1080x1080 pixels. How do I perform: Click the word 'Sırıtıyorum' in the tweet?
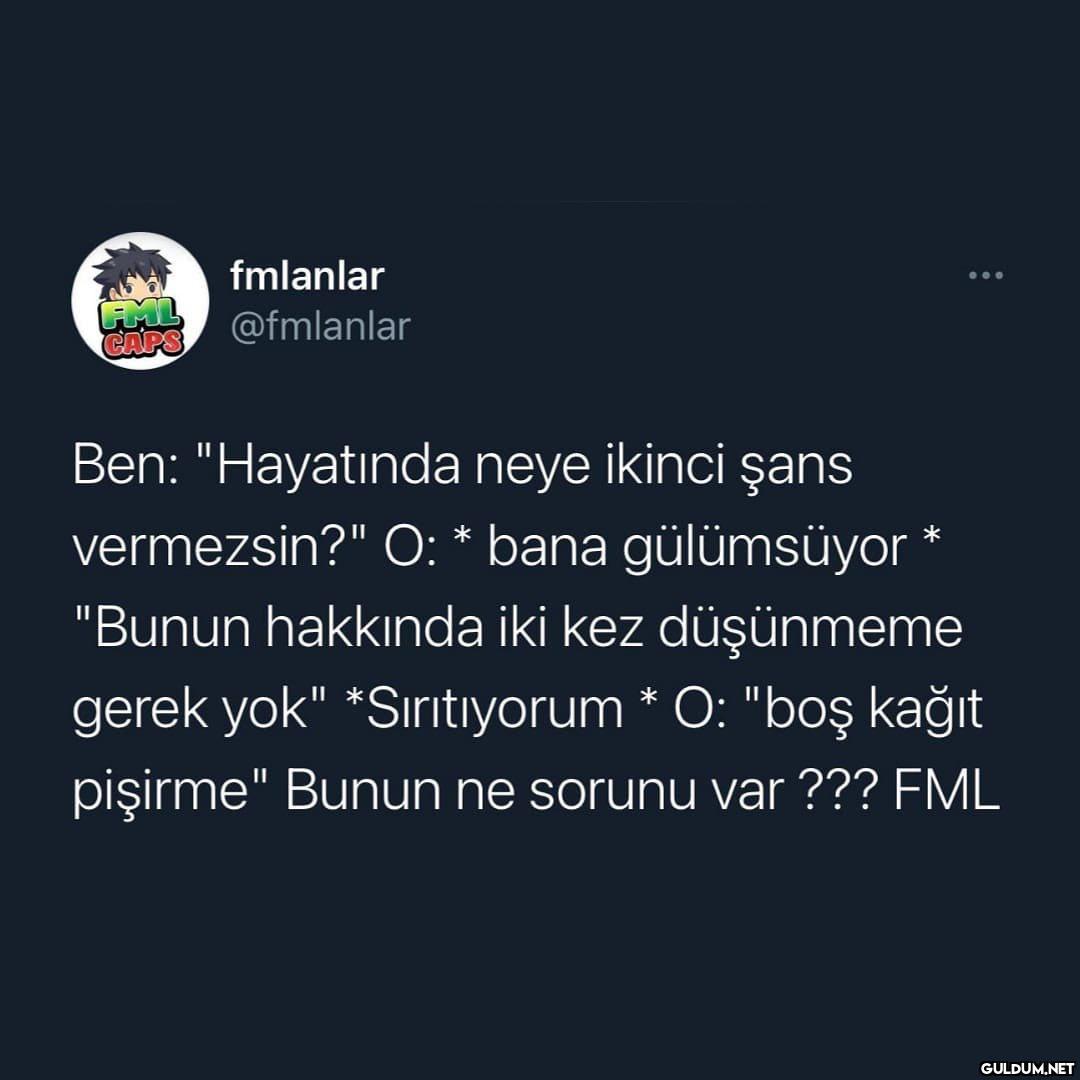tap(495, 710)
